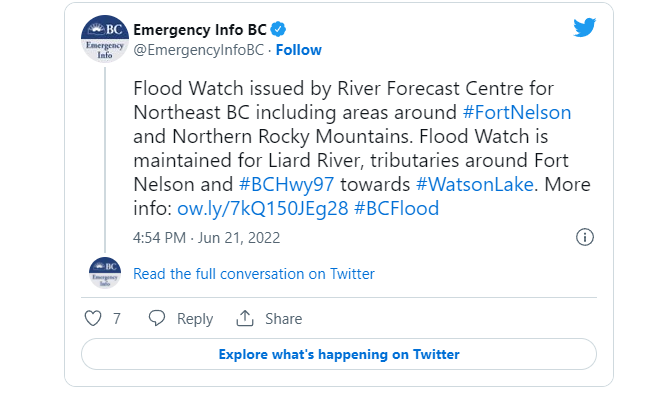
Task: Open the tweet info circle icon
Action: point(585,237)
